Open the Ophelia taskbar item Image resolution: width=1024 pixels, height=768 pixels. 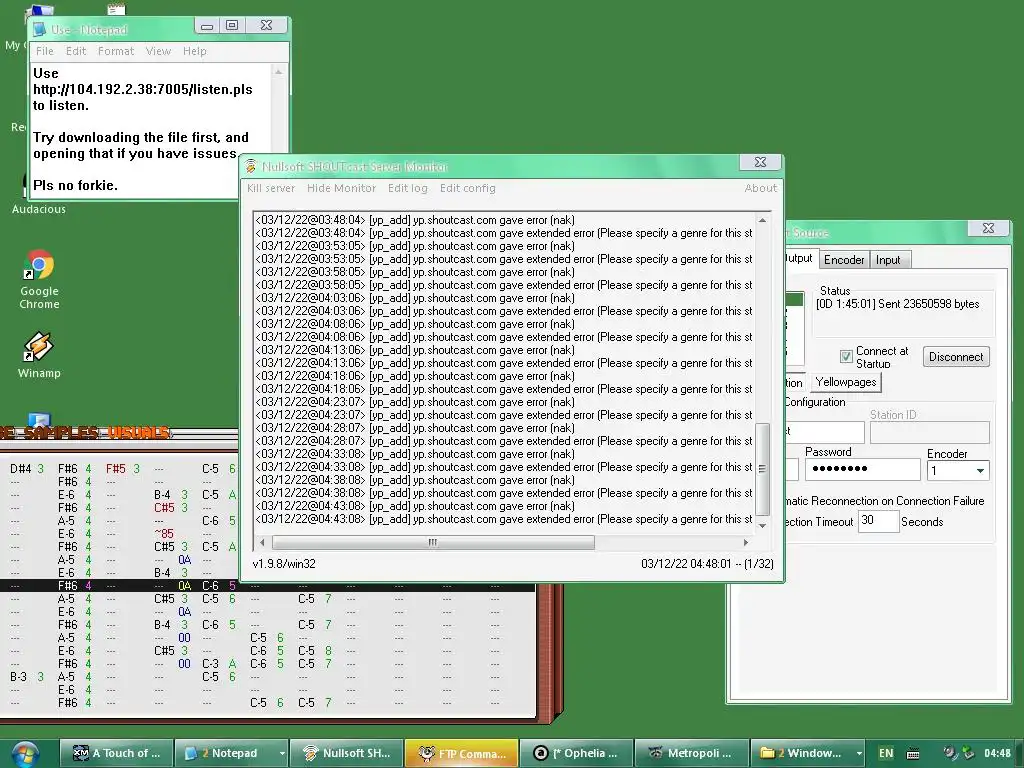pos(577,753)
